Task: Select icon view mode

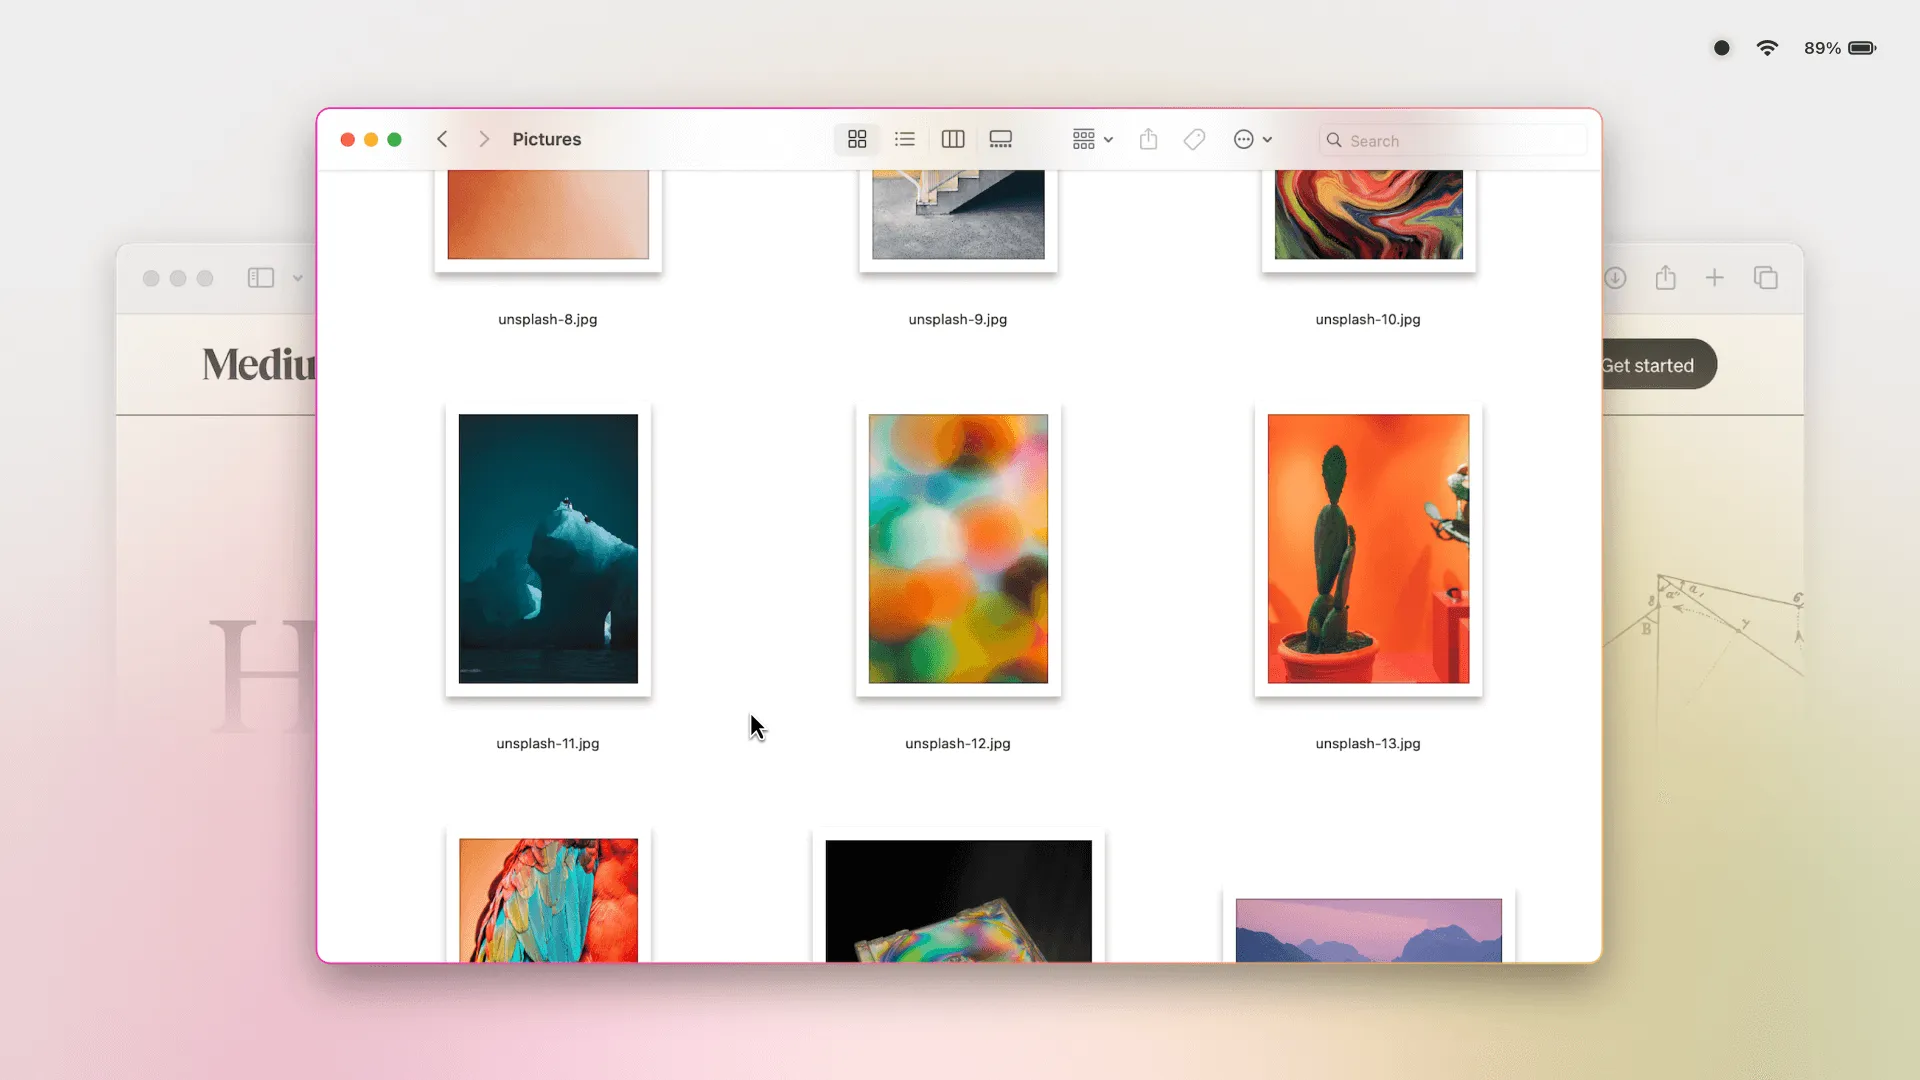Action: pos(856,139)
